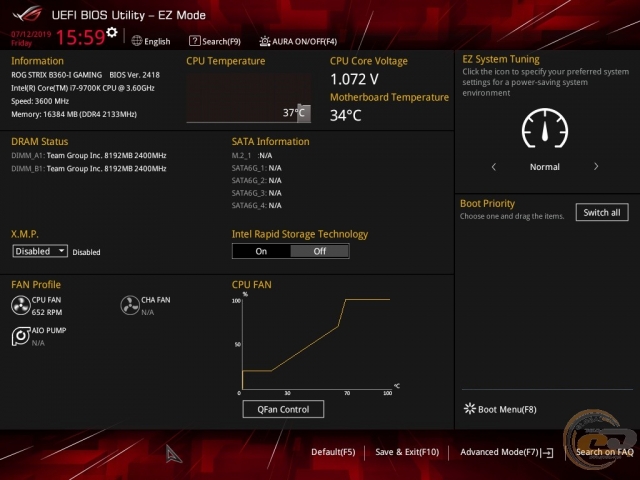Click the EZ System Tuning heading

pos(501,60)
